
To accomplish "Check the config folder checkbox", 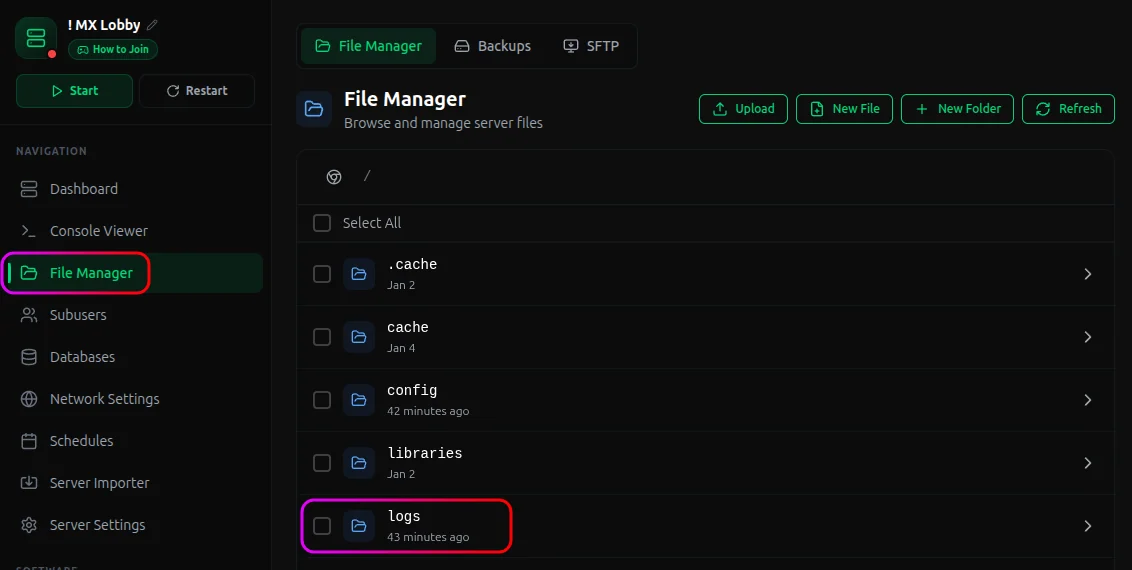I will click(x=322, y=400).
